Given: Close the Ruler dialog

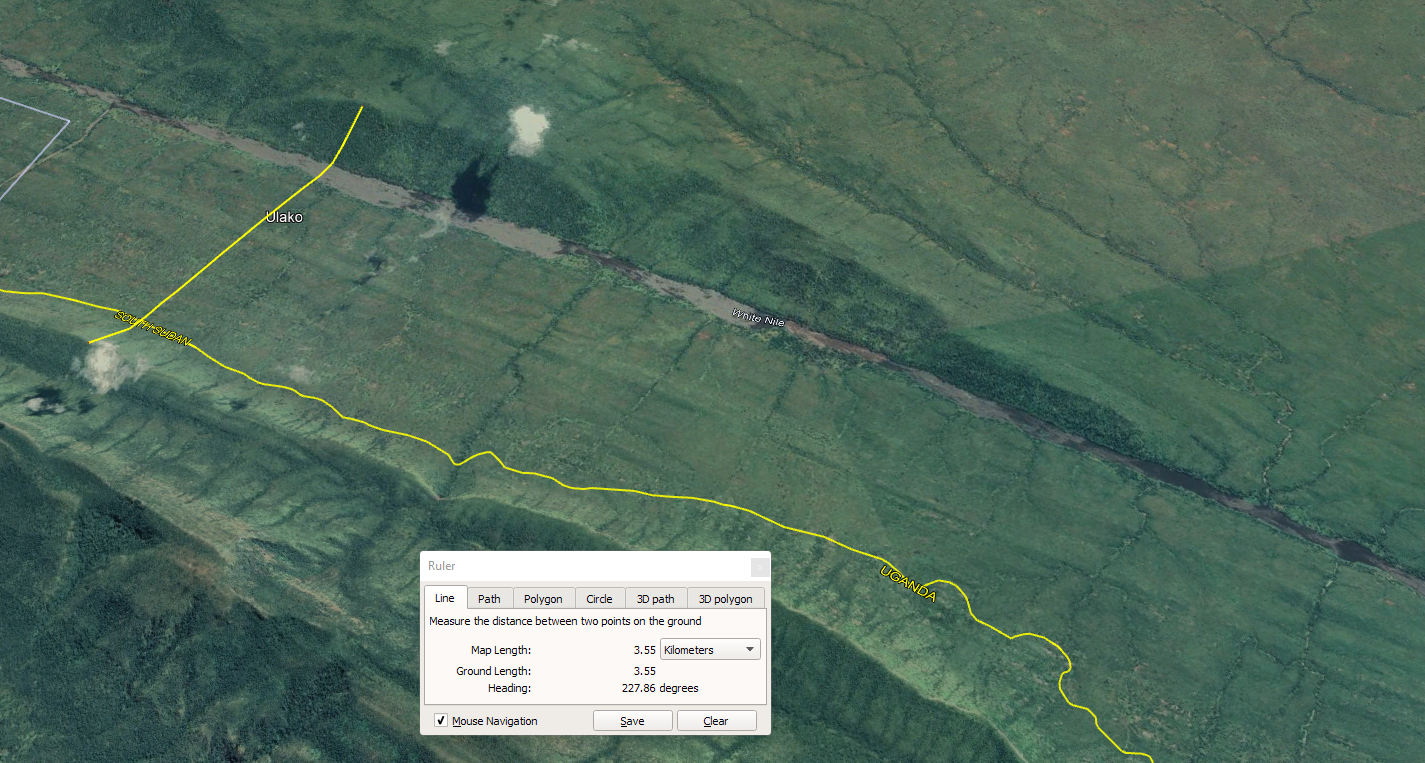Looking at the screenshot, I should pyautogui.click(x=759, y=567).
